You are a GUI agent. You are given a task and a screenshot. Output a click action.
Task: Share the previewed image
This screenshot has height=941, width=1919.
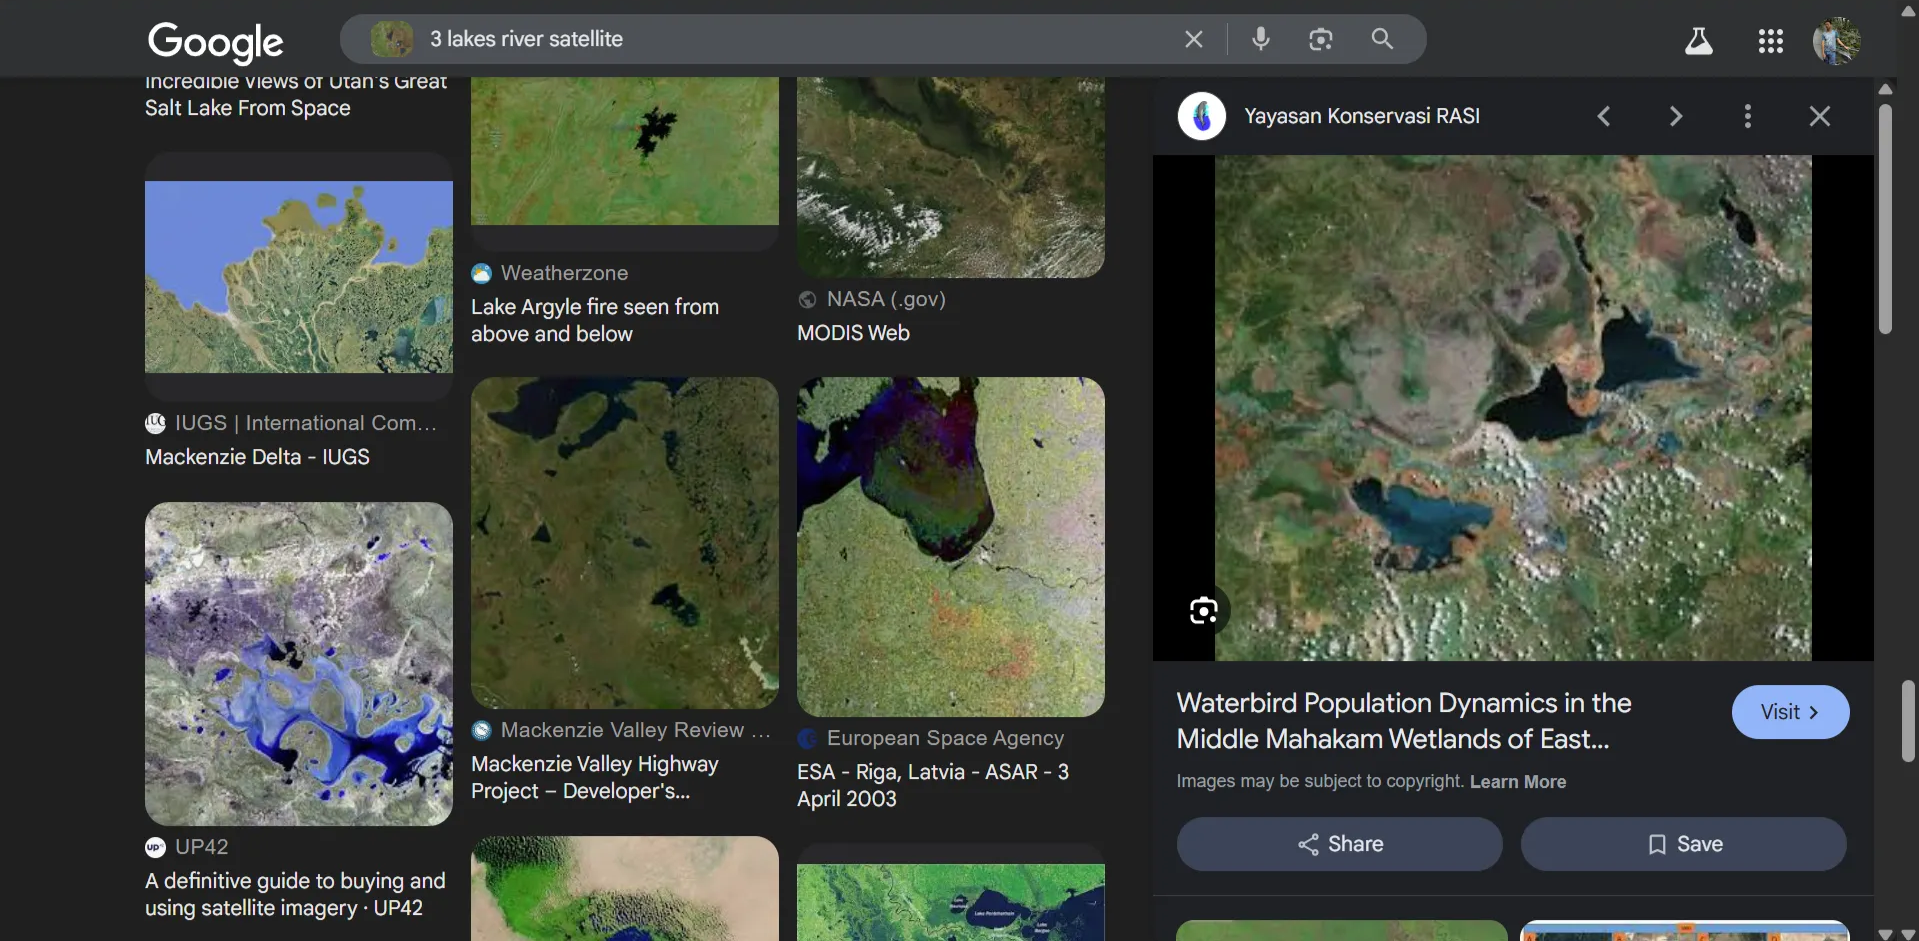pyautogui.click(x=1339, y=844)
